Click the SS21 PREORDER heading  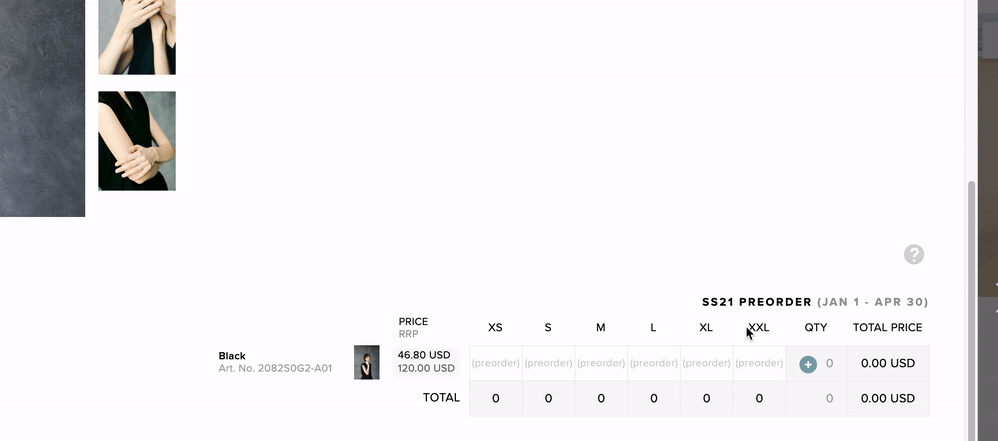(x=756, y=302)
